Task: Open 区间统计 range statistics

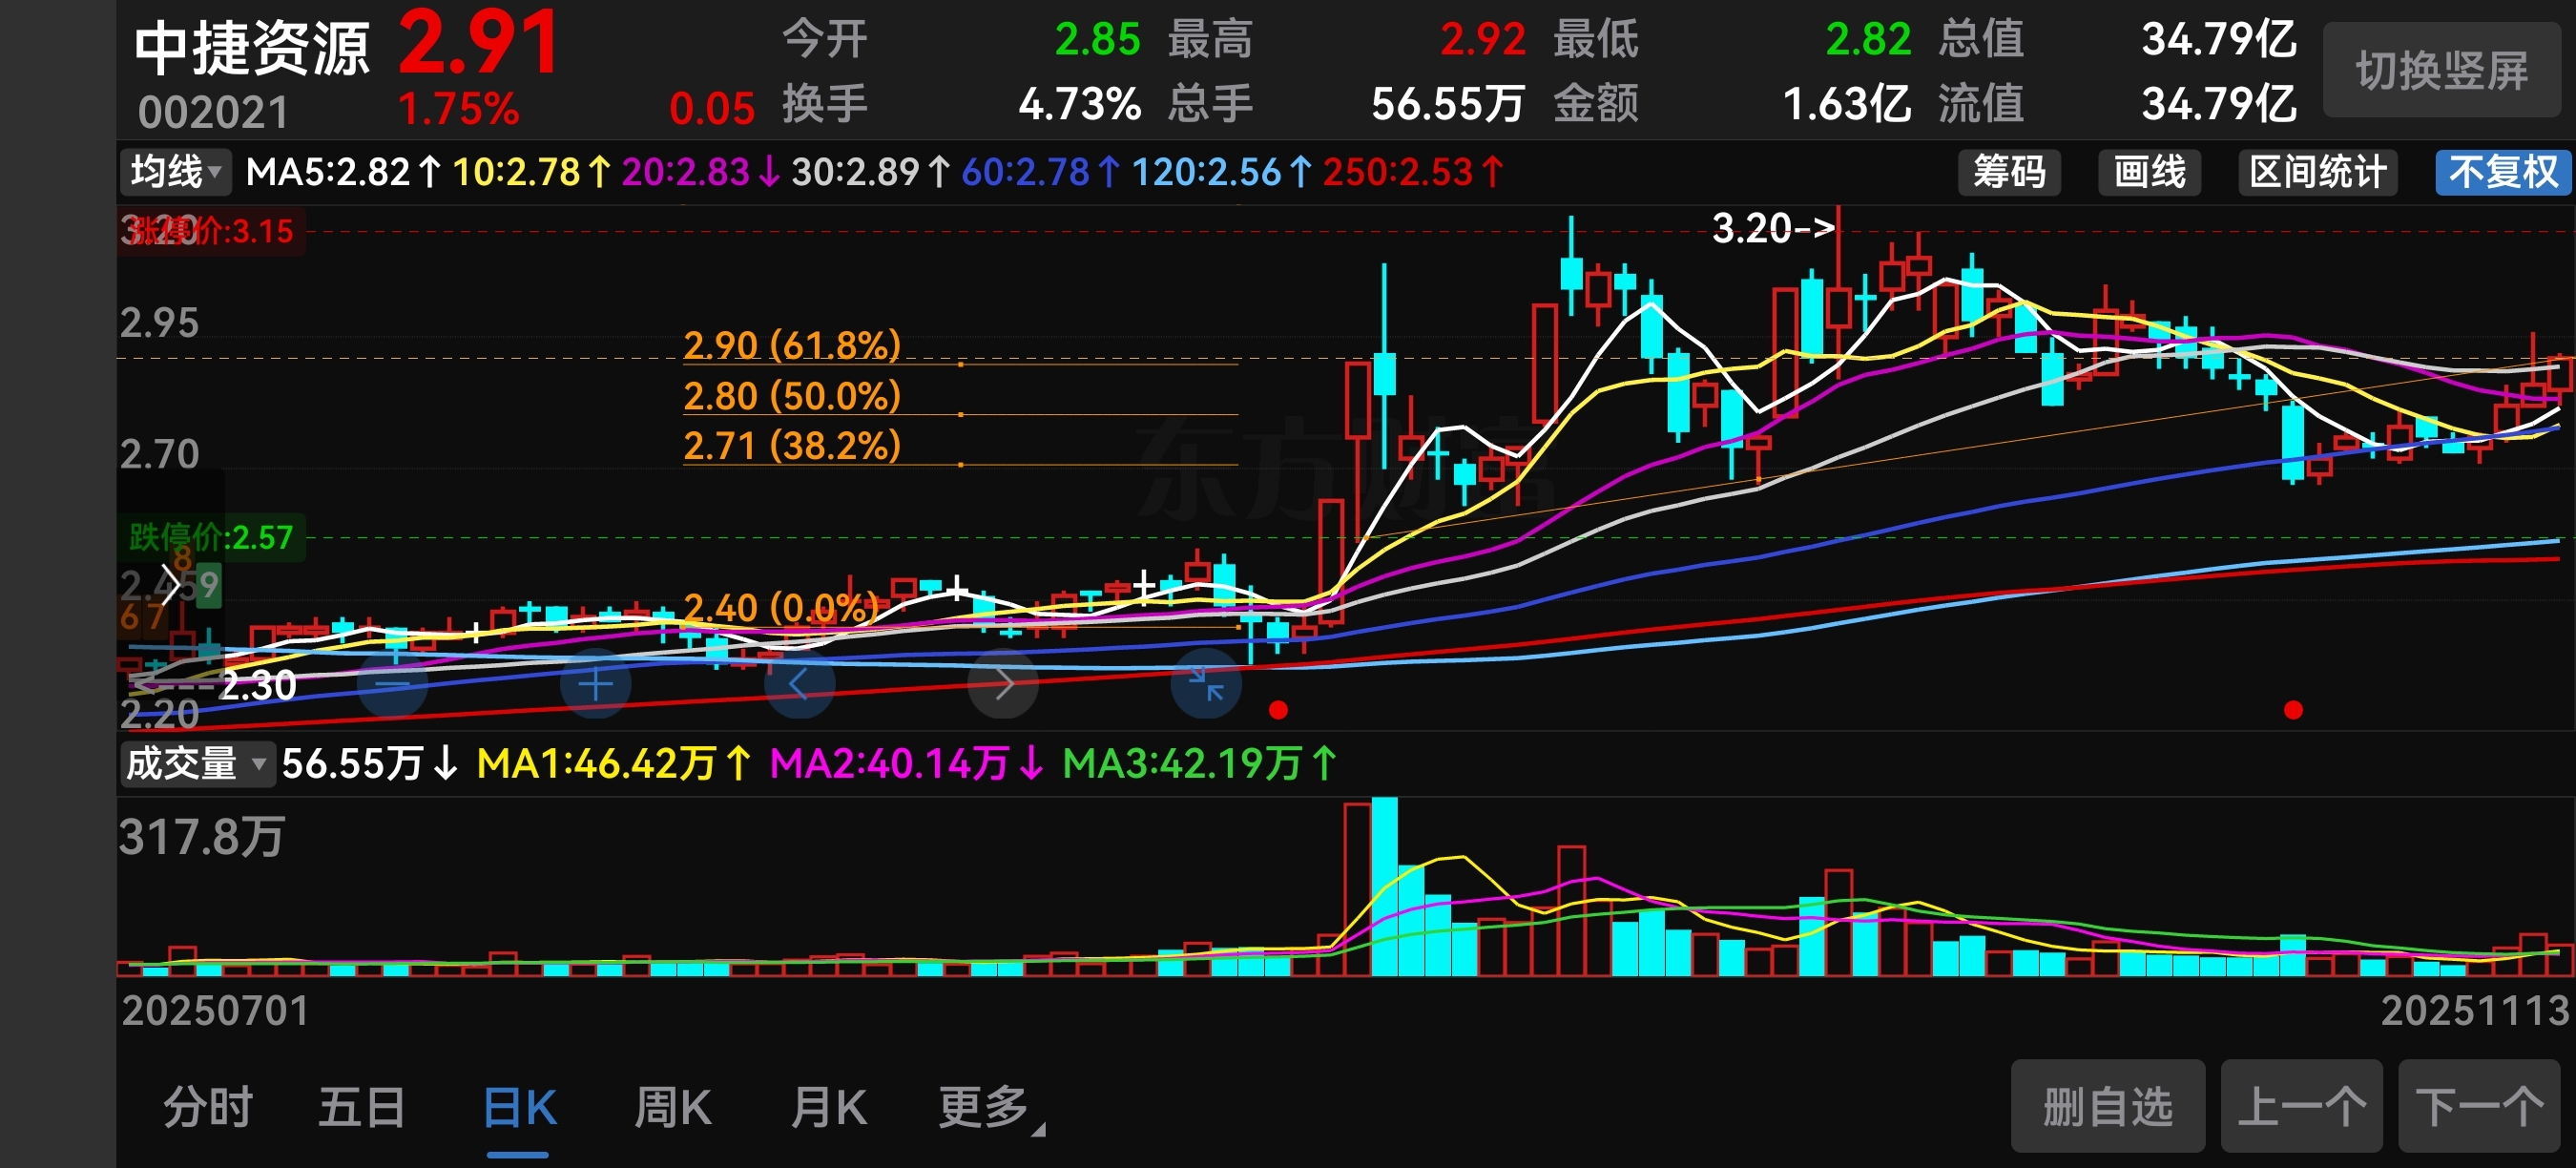Action: pyautogui.click(x=2317, y=172)
